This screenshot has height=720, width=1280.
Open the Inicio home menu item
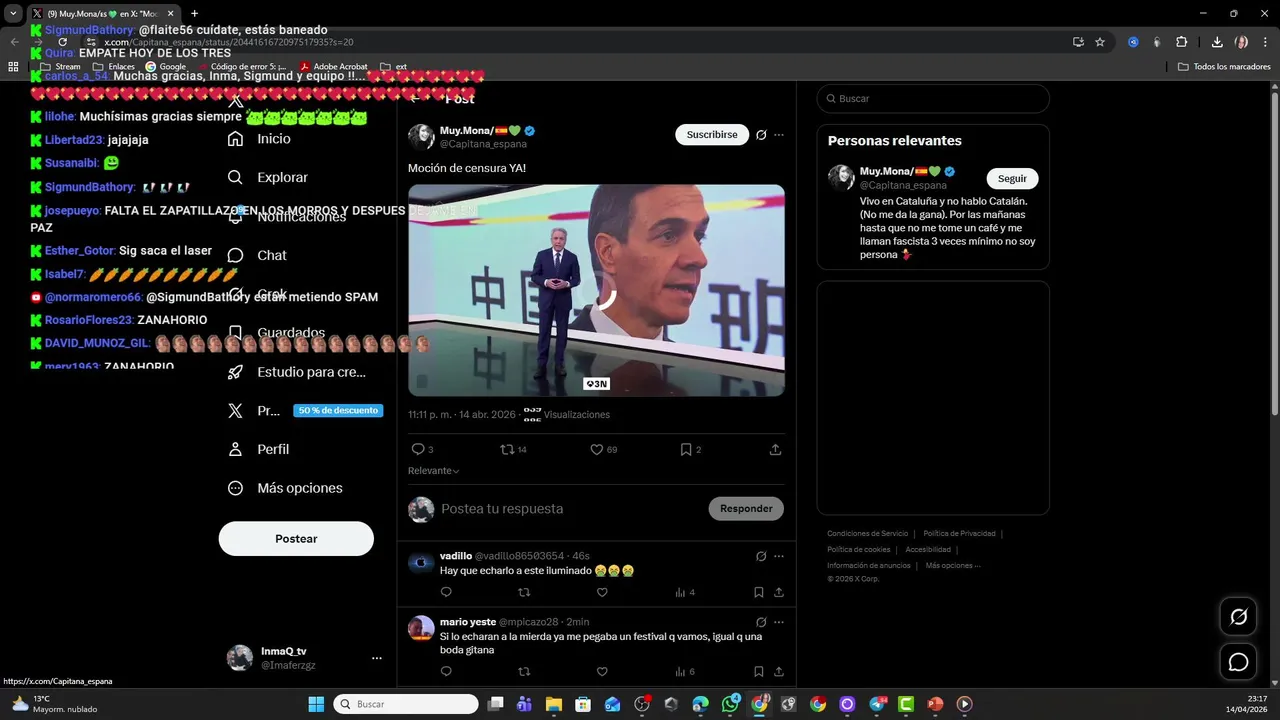tap(259, 139)
